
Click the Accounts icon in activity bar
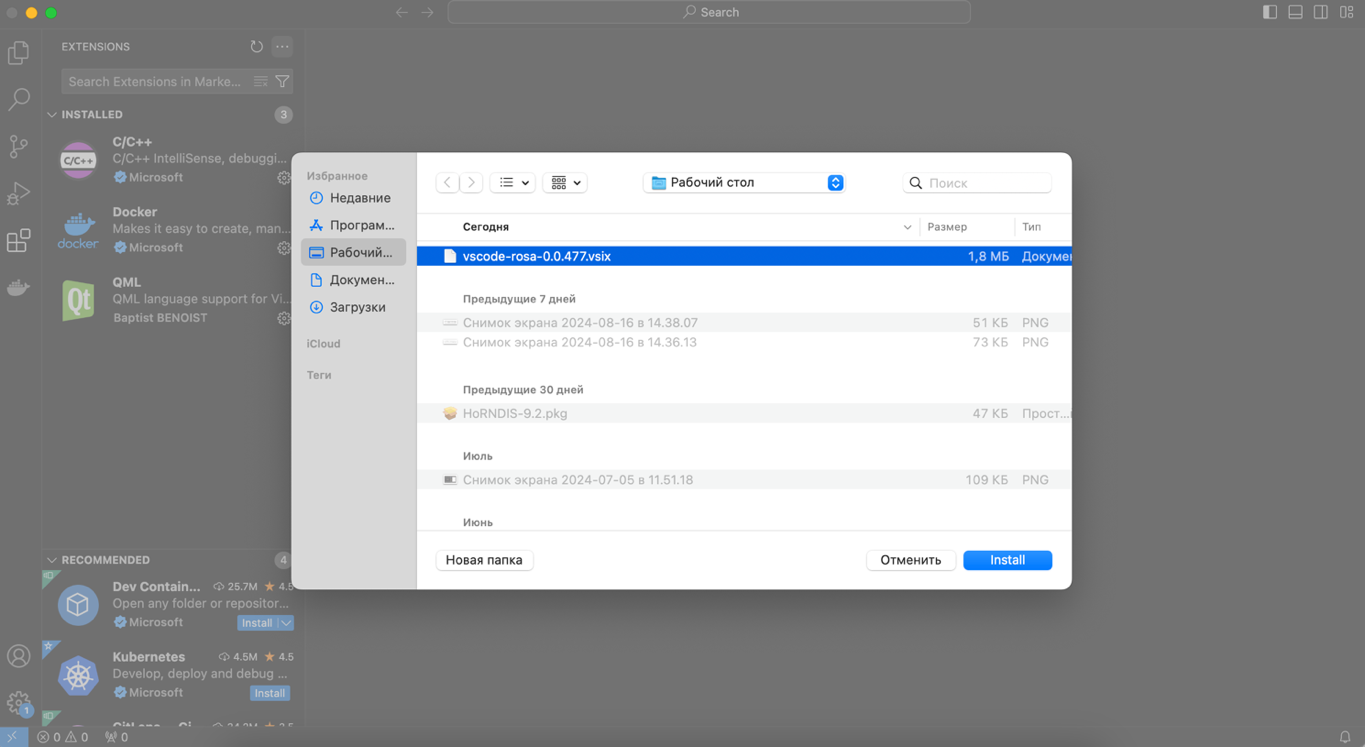[19, 656]
